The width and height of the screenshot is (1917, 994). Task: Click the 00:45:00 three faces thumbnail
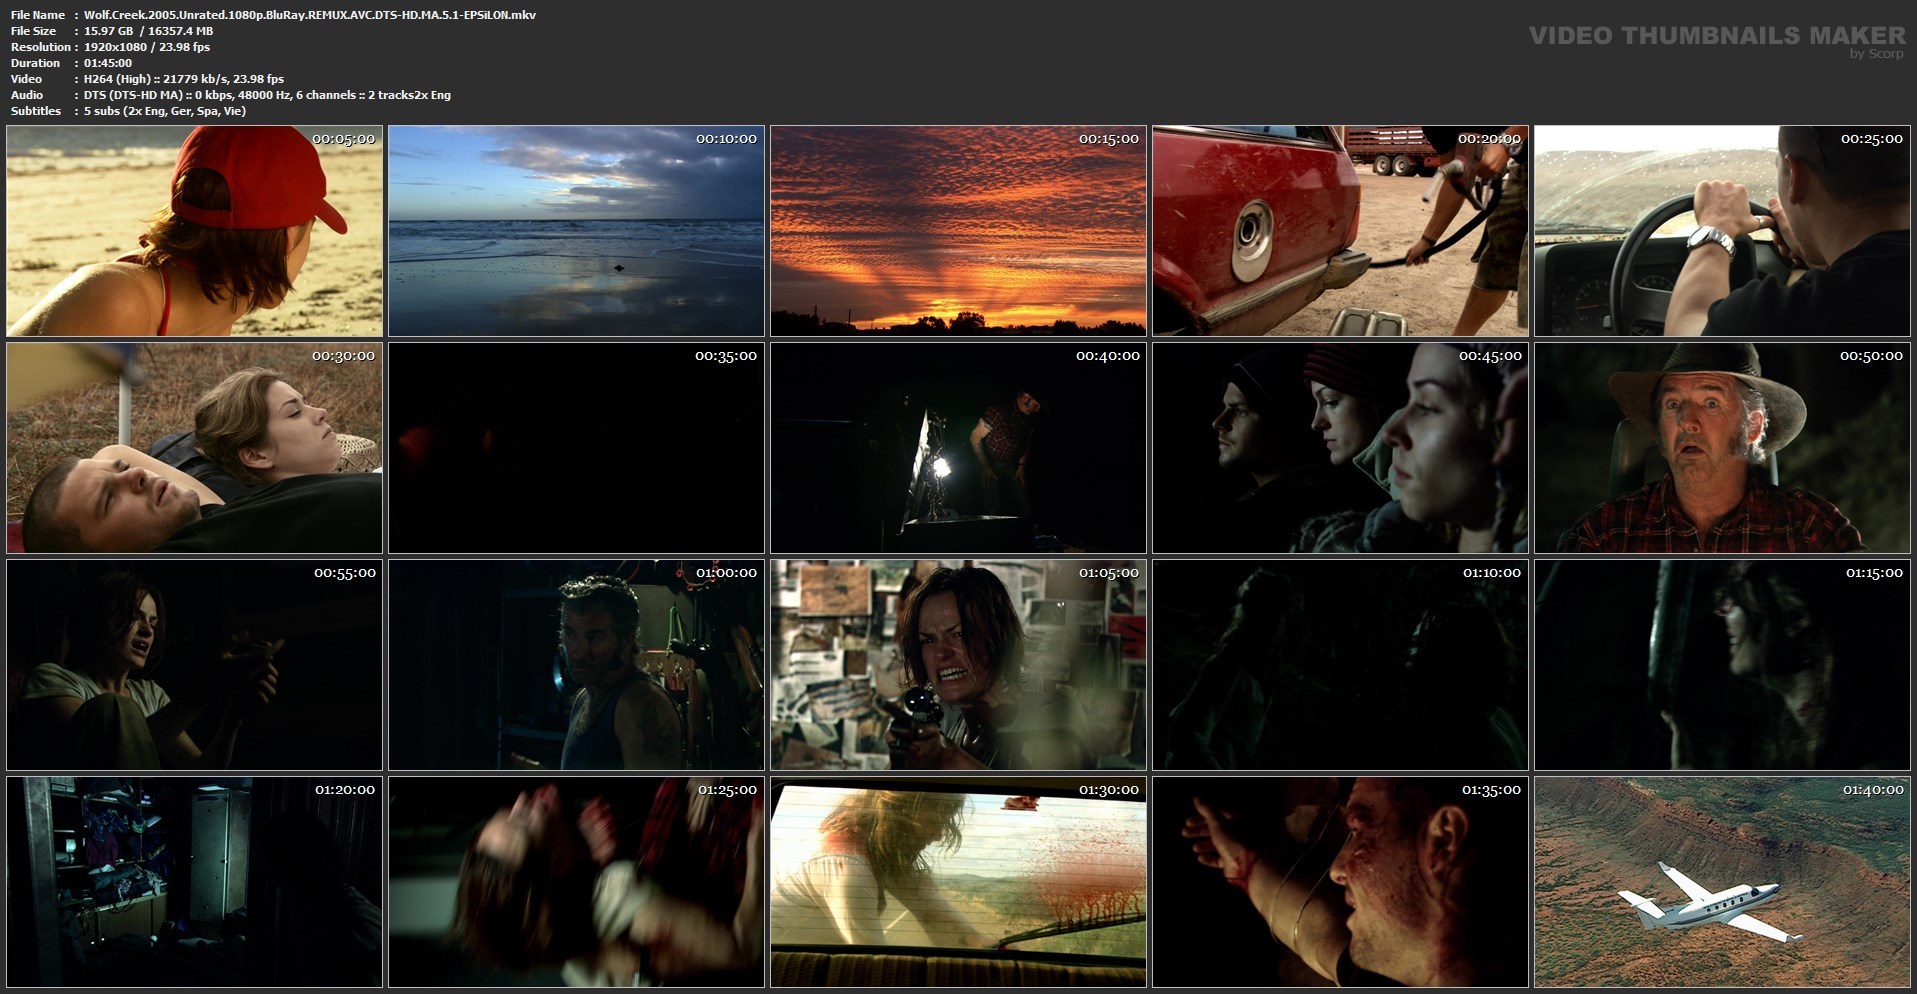coord(1340,448)
